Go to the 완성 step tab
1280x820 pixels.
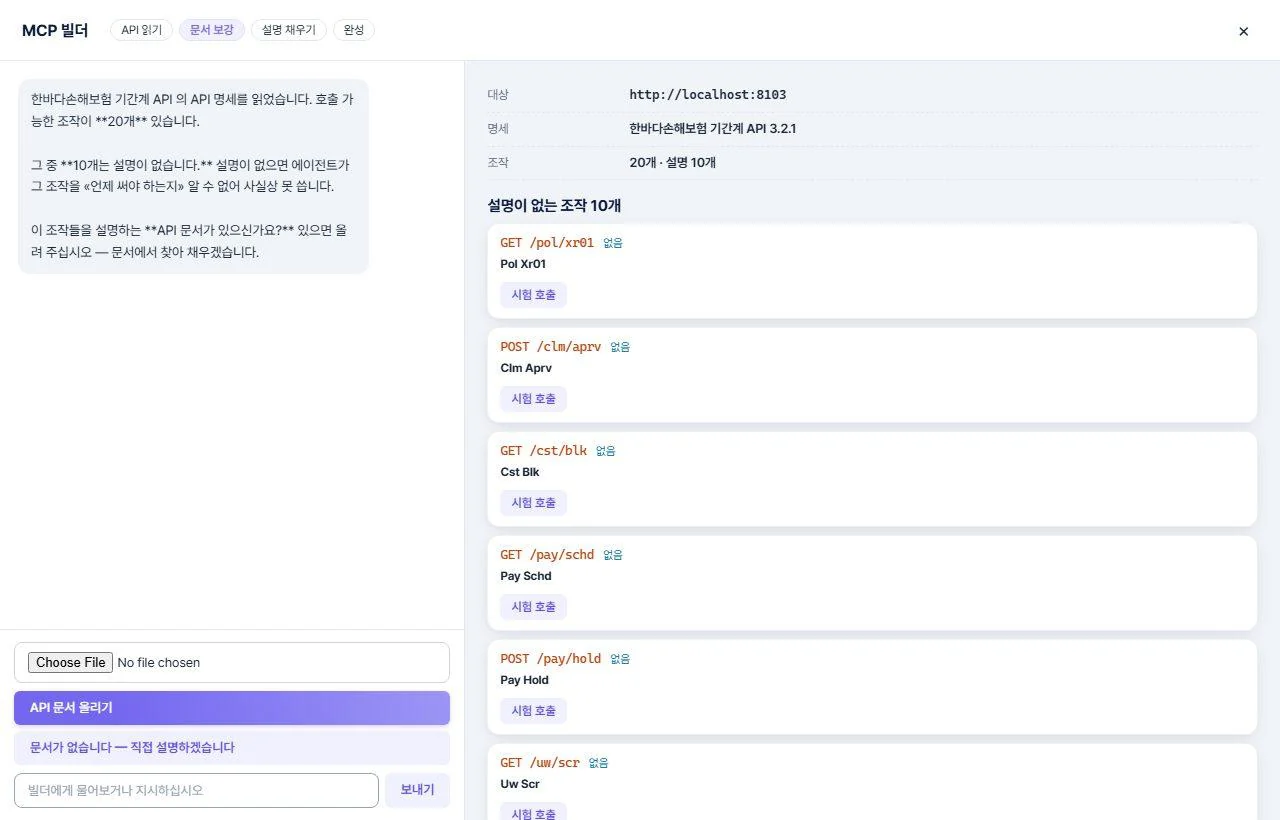(354, 30)
